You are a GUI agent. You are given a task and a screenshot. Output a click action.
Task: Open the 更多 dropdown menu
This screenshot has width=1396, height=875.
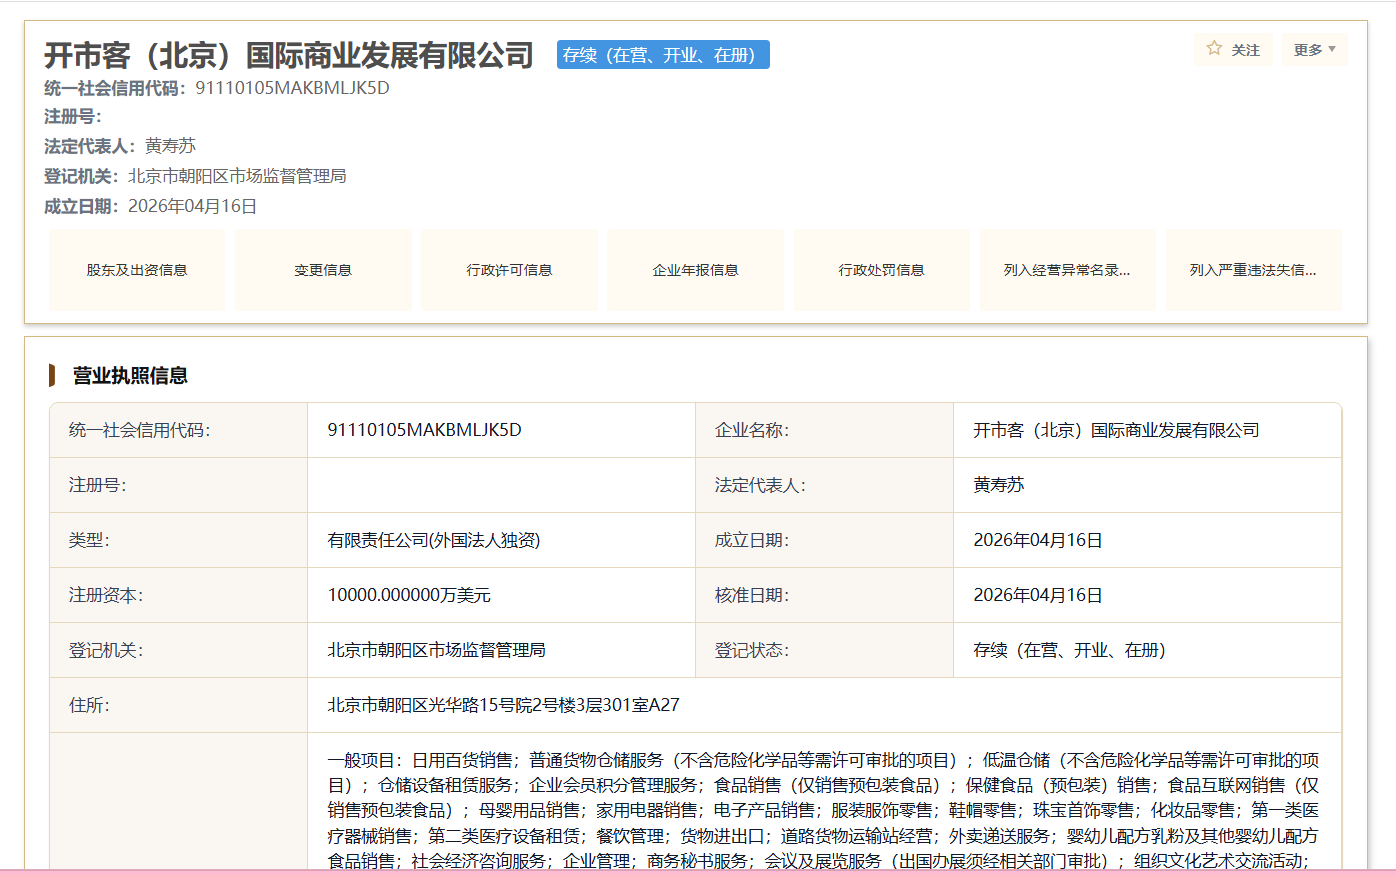click(x=1308, y=48)
